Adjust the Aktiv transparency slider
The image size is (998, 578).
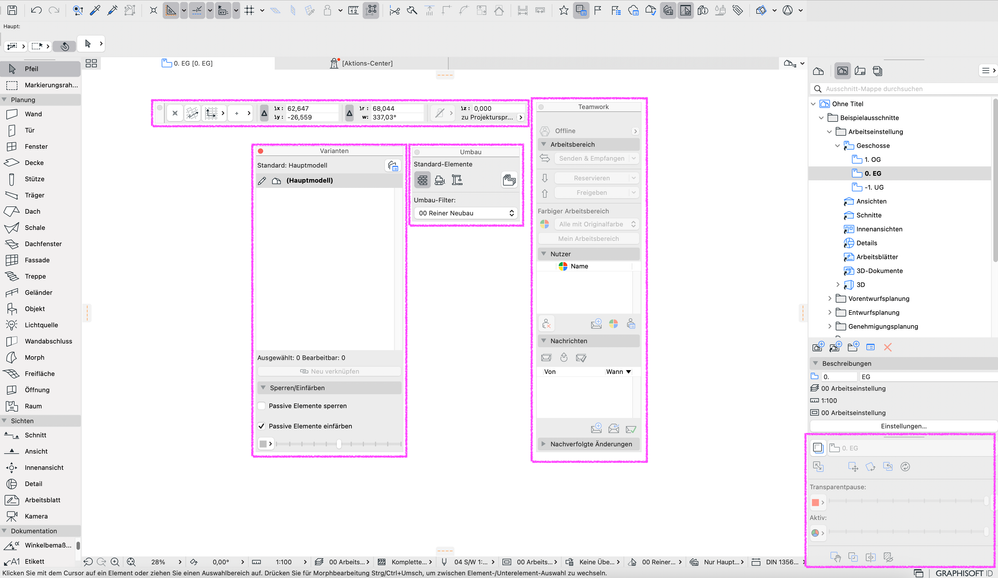(x=908, y=532)
